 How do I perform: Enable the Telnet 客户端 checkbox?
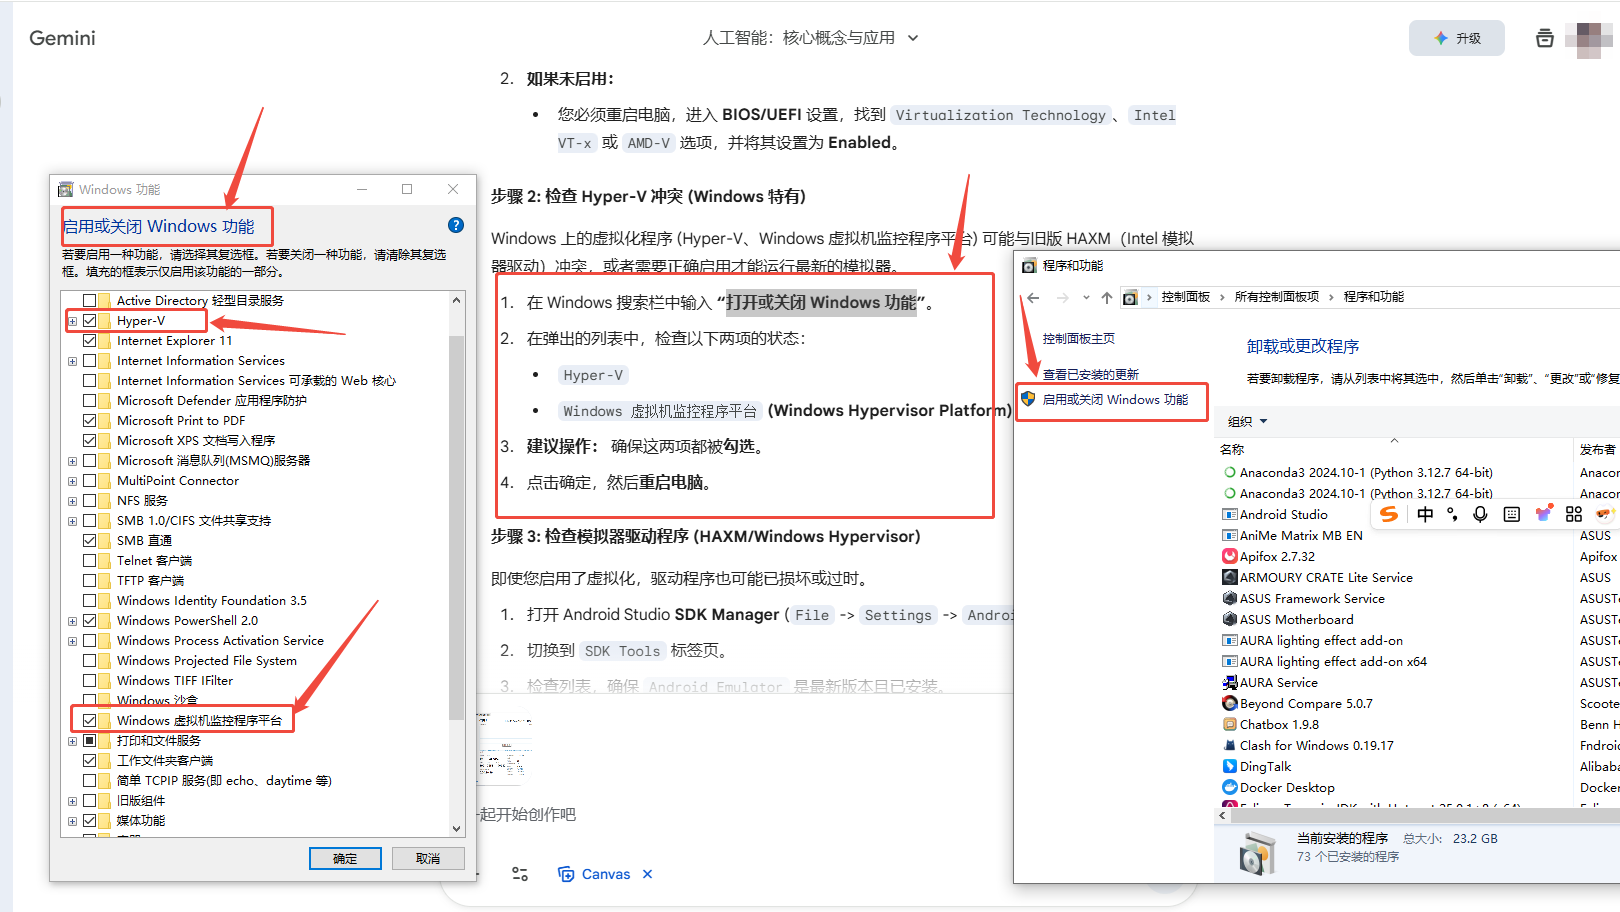coord(90,561)
